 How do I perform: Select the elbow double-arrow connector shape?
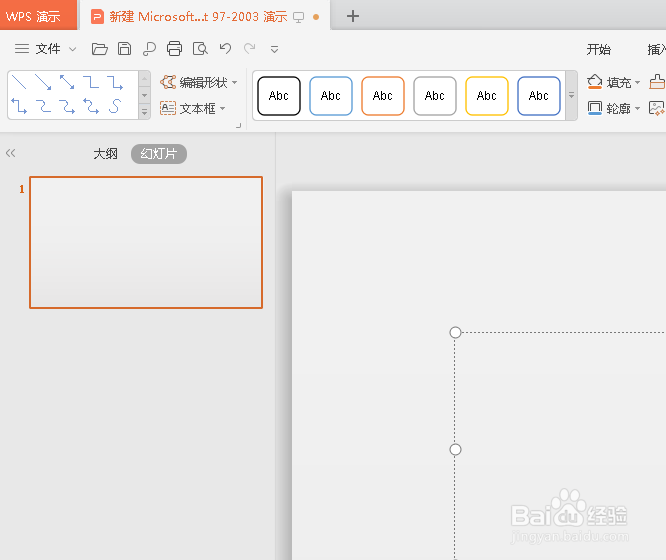click(x=19, y=106)
